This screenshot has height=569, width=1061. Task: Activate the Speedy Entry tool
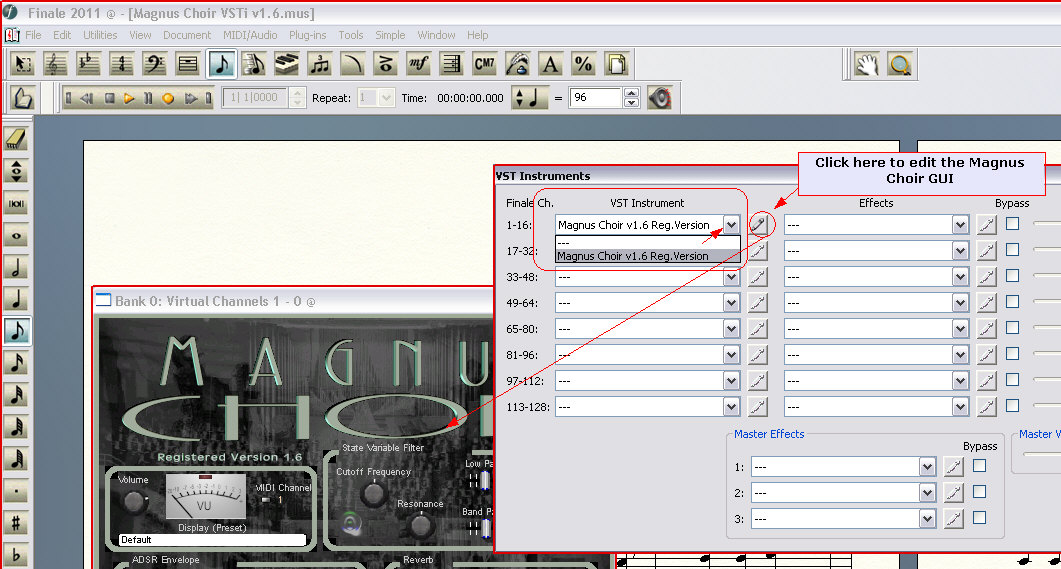[x=254, y=64]
